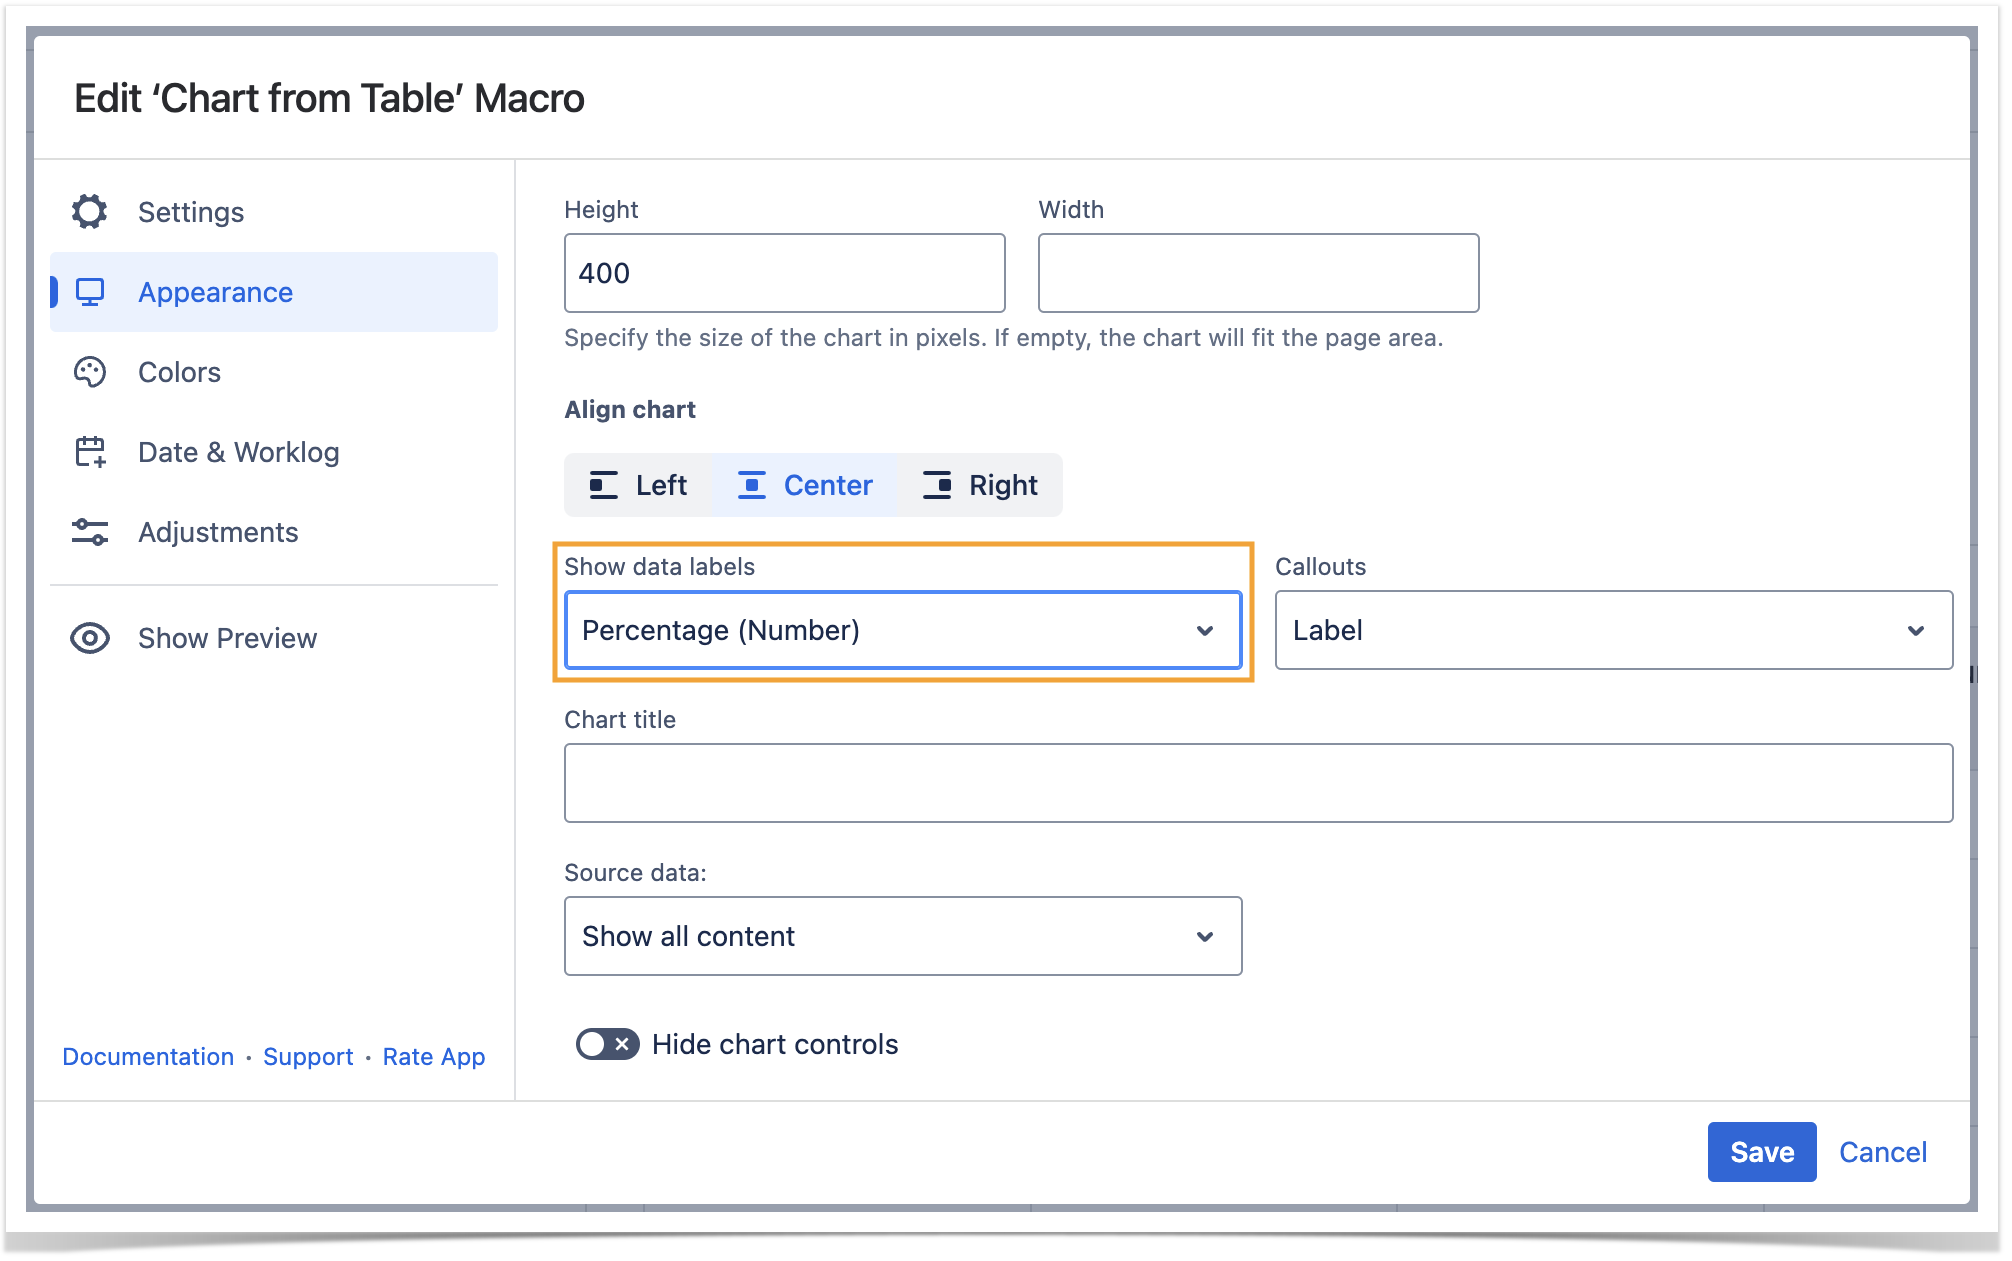Click the align Left icon
This screenshot has width=2012, height=1261.
[603, 485]
